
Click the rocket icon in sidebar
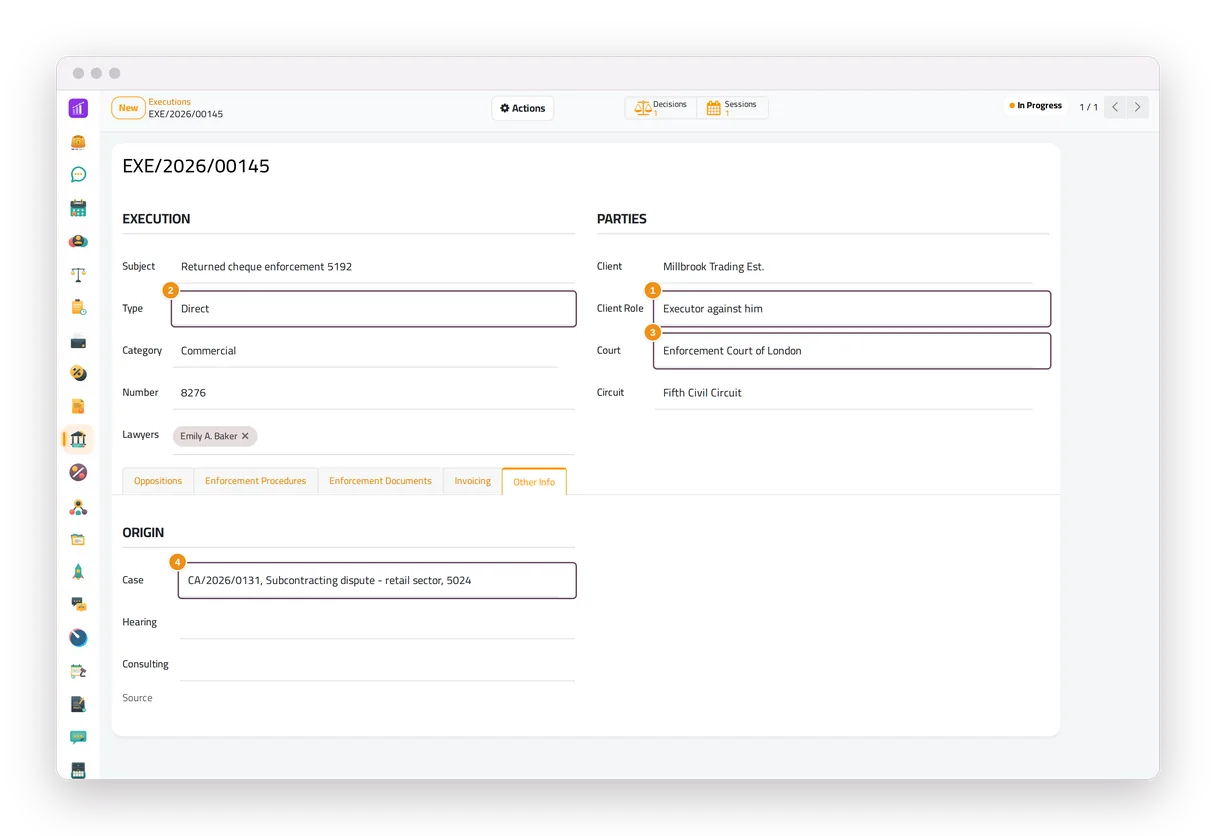coord(78,571)
